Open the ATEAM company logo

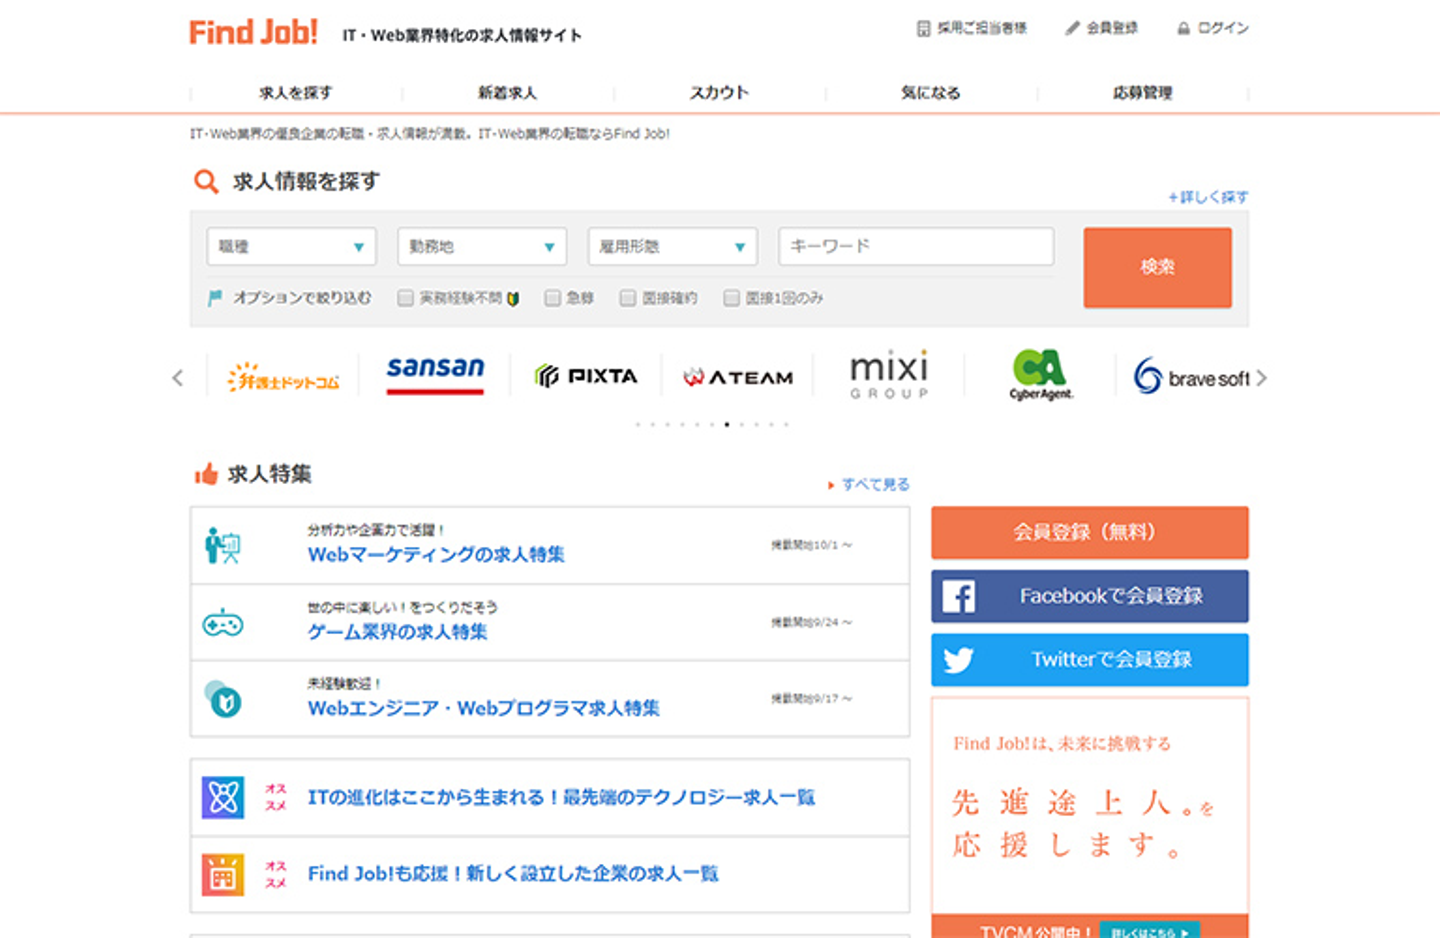[738, 377]
